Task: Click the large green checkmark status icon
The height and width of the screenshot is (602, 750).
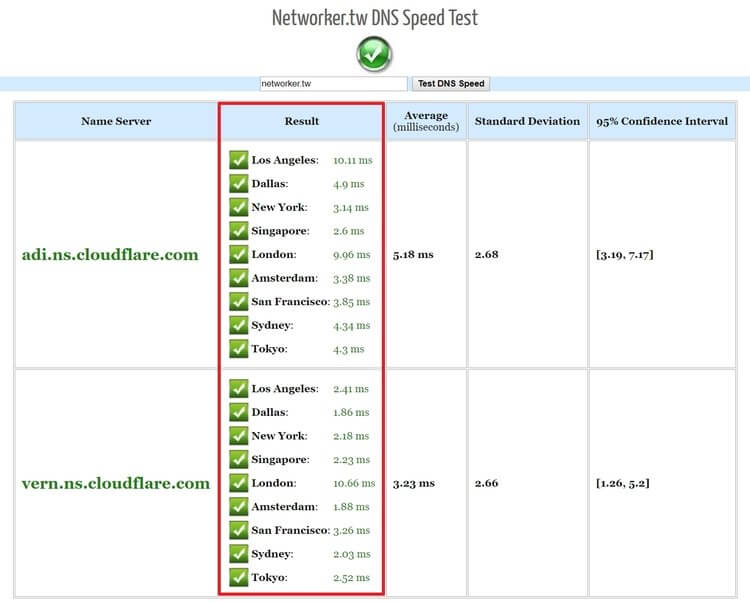Action: (x=375, y=55)
